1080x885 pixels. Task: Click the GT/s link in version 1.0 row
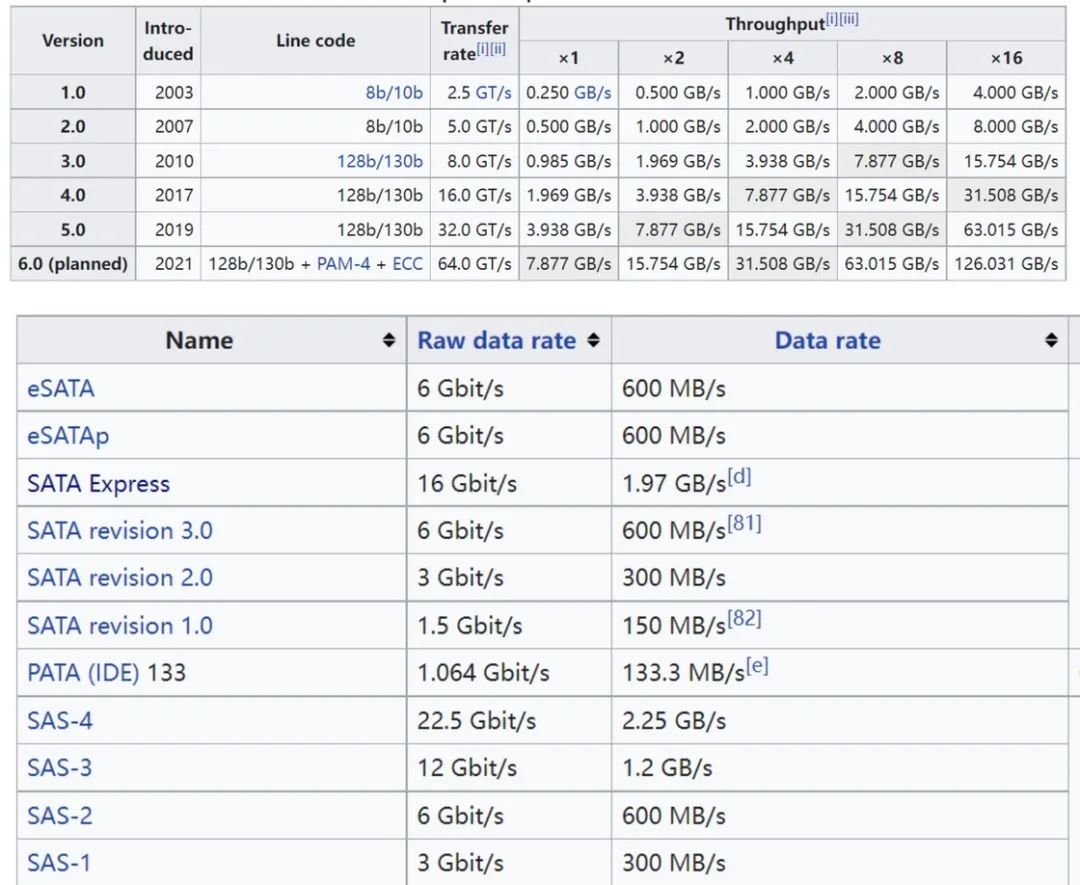pyautogui.click(x=494, y=93)
